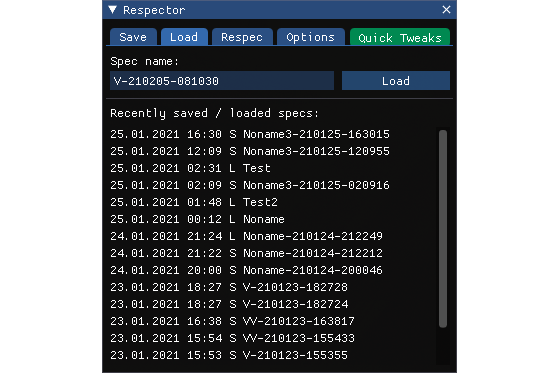Switch to the Save tab
This screenshot has width=559, height=373.
click(133, 37)
